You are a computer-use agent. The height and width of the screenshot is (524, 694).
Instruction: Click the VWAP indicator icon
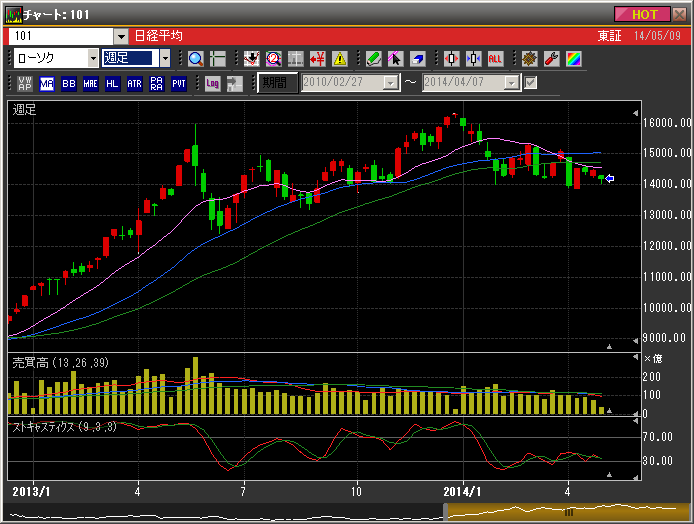click(x=25, y=83)
